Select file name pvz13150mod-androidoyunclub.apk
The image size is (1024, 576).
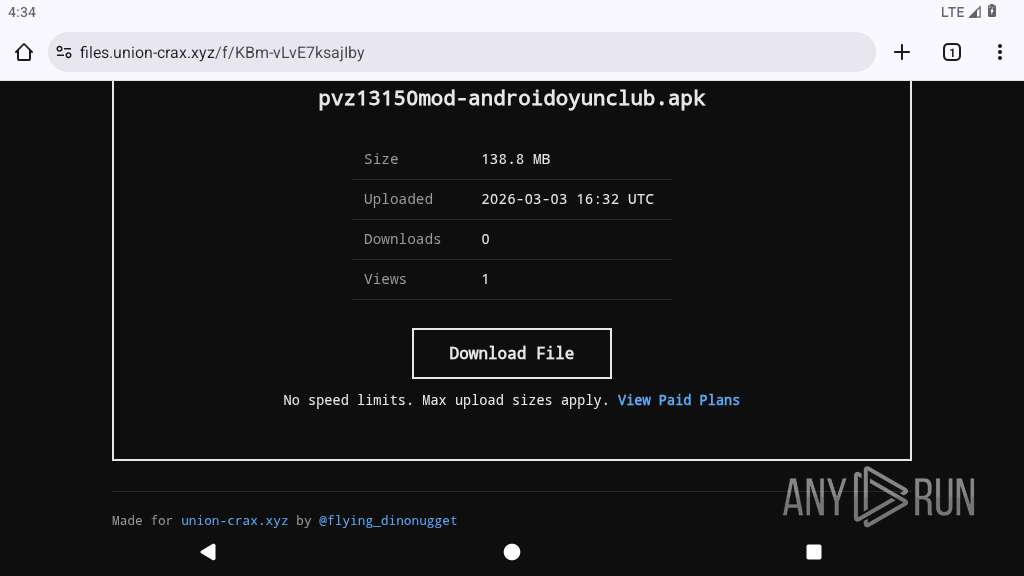(x=511, y=99)
